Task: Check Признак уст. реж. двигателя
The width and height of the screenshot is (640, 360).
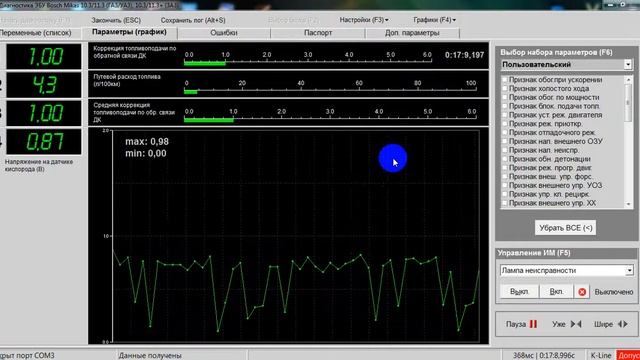Action: coord(505,115)
